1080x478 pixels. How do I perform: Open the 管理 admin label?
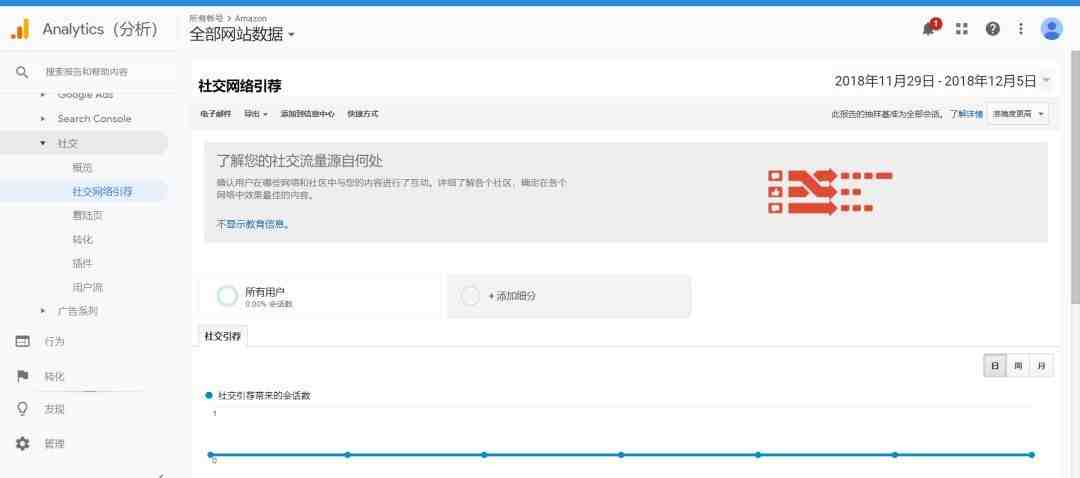coord(54,444)
